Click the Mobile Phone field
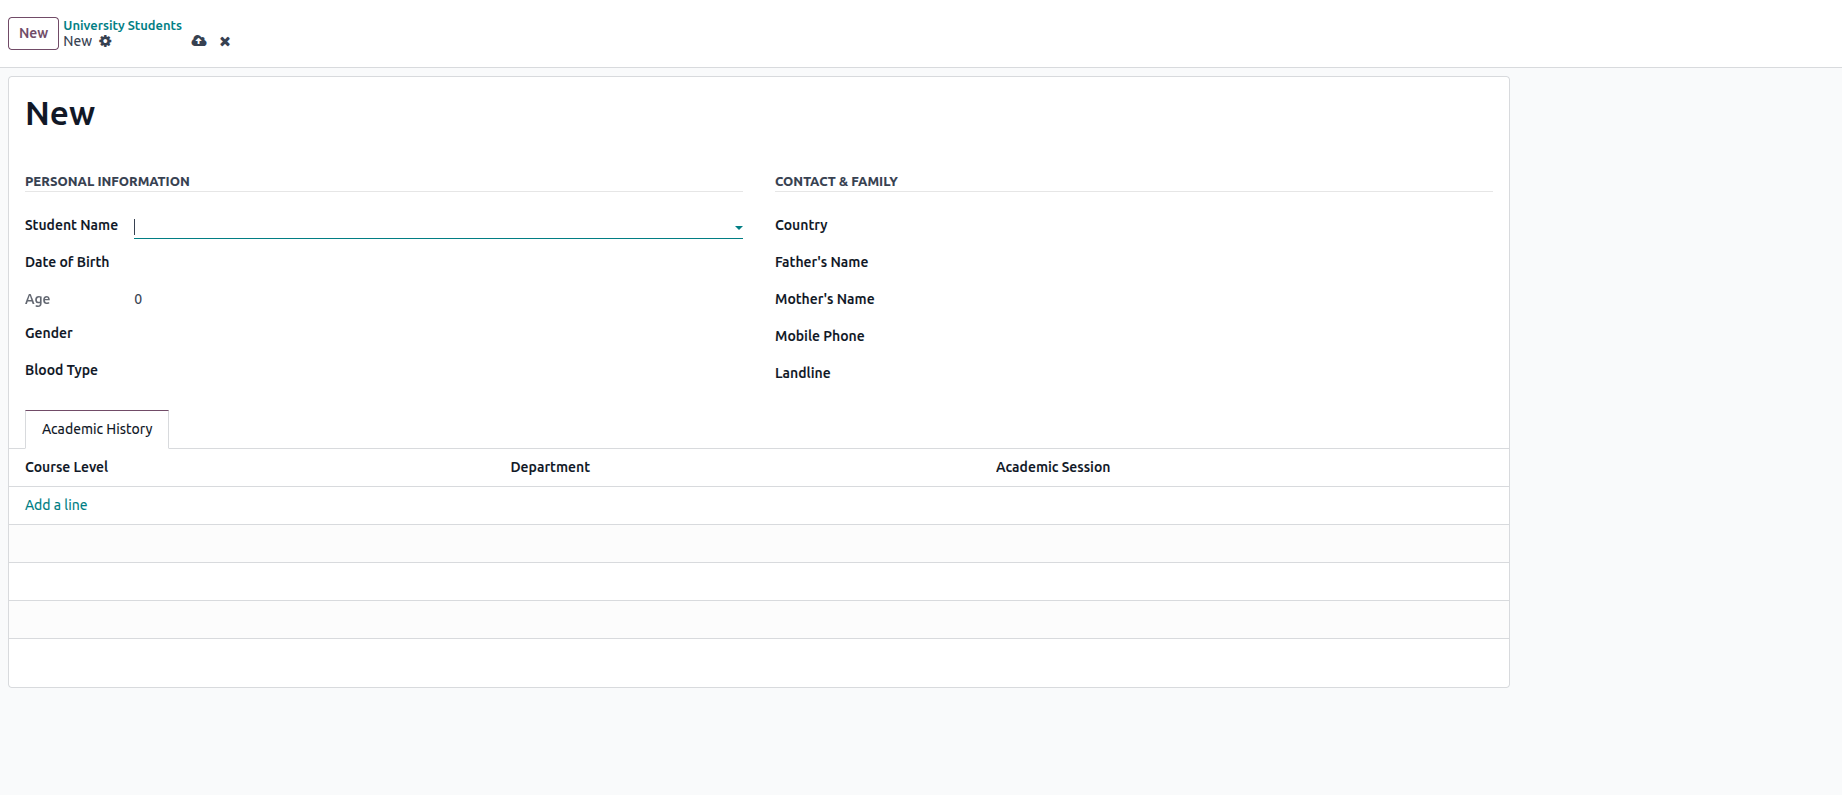The image size is (1842, 795). (x=1180, y=336)
